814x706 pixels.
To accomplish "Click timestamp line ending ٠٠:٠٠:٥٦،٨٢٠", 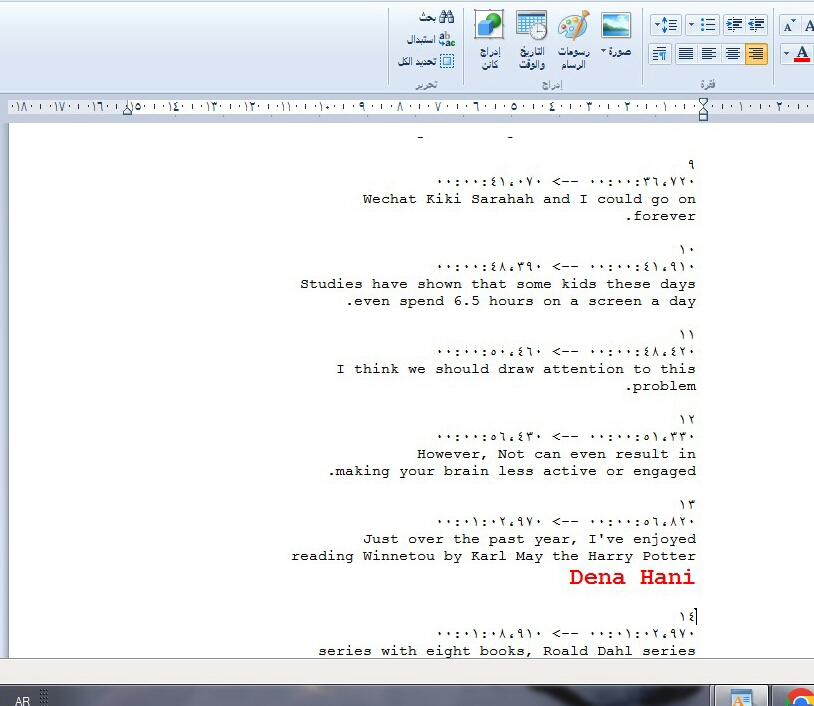I will [566, 522].
